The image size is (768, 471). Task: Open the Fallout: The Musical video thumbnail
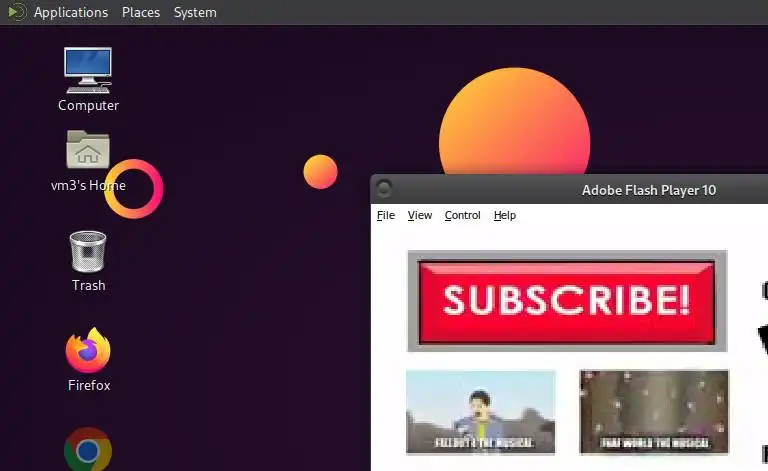point(480,412)
